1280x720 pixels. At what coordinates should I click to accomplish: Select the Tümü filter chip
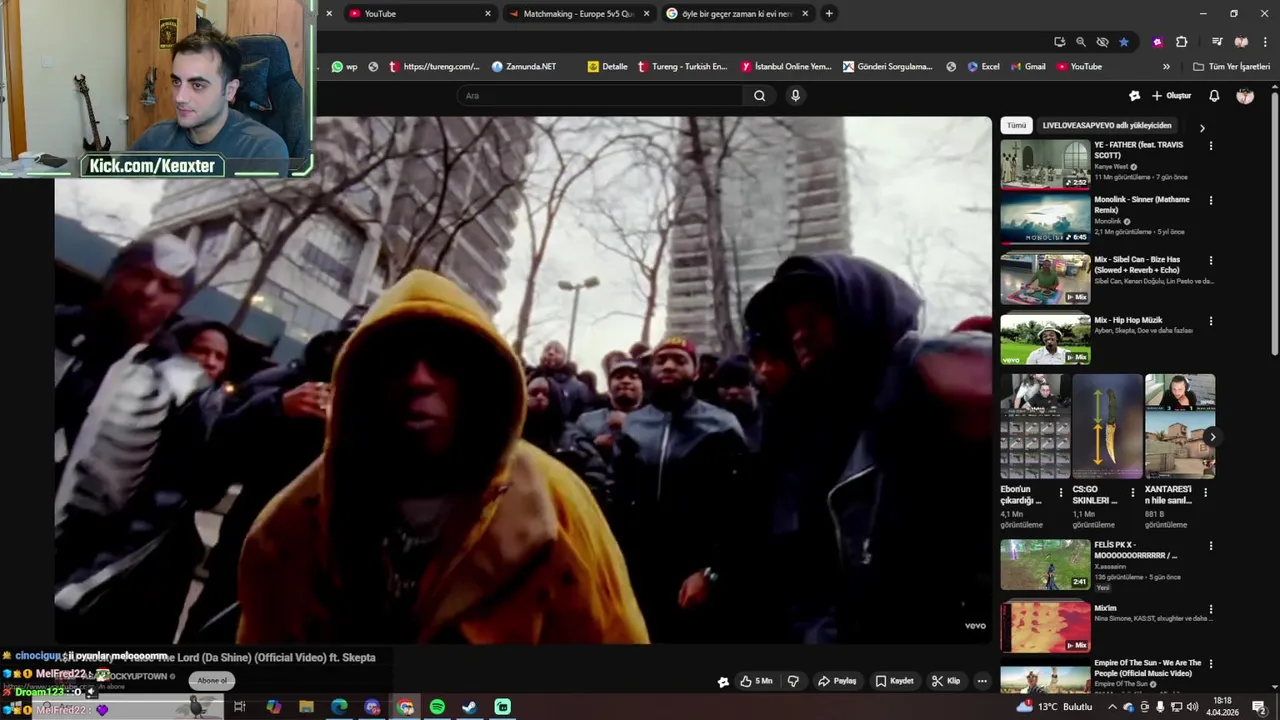[1016, 125]
